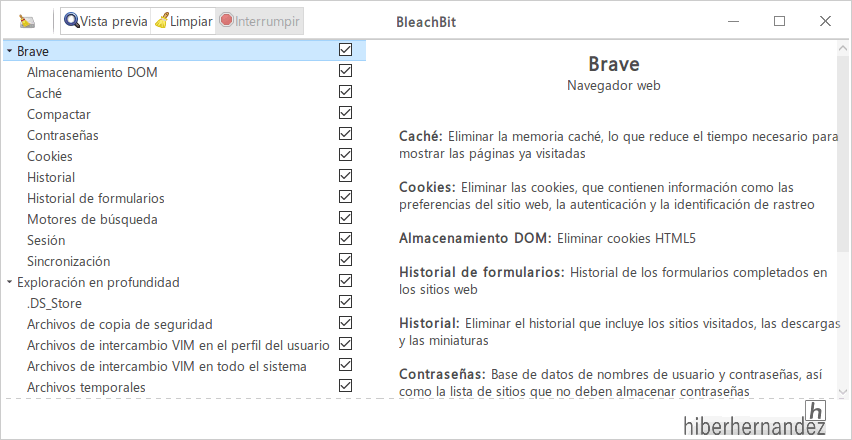852x440 pixels.
Task: Uncheck VIM en el perfil del usuario checkbox
Action: (x=345, y=344)
